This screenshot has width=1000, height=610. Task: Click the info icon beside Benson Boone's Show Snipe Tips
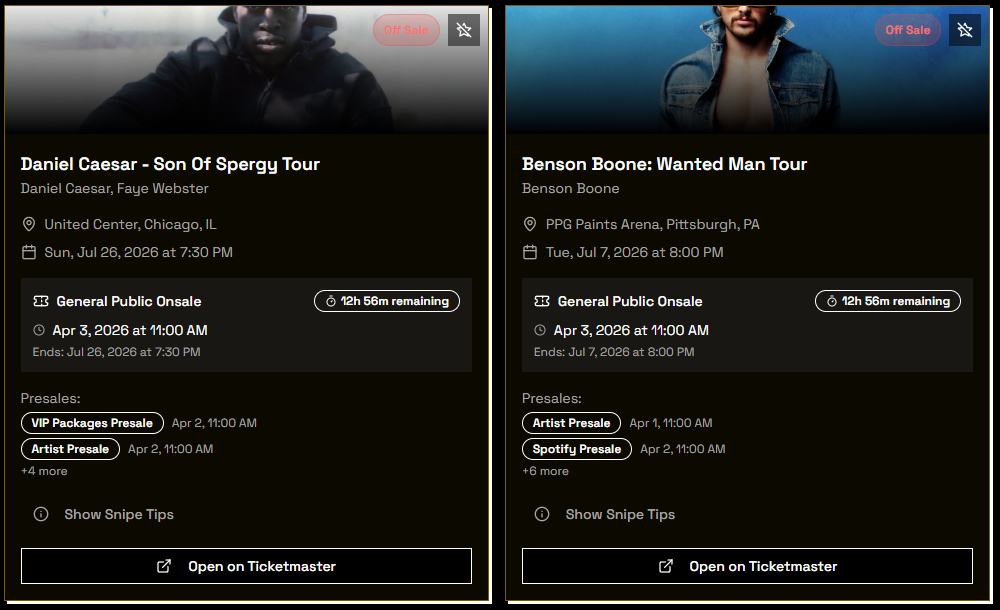click(x=542, y=514)
